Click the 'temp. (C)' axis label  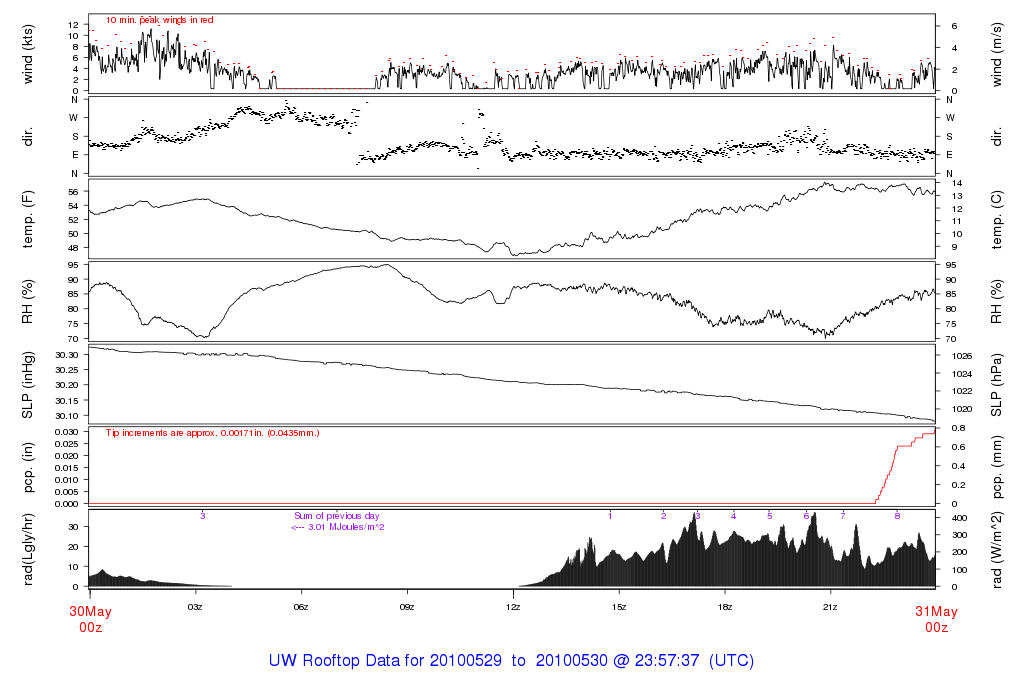(997, 218)
